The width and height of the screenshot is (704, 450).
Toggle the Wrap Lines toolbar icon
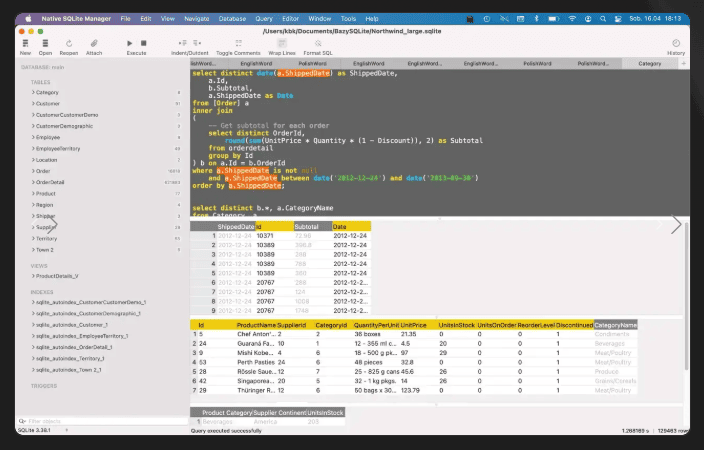pyautogui.click(x=282, y=43)
